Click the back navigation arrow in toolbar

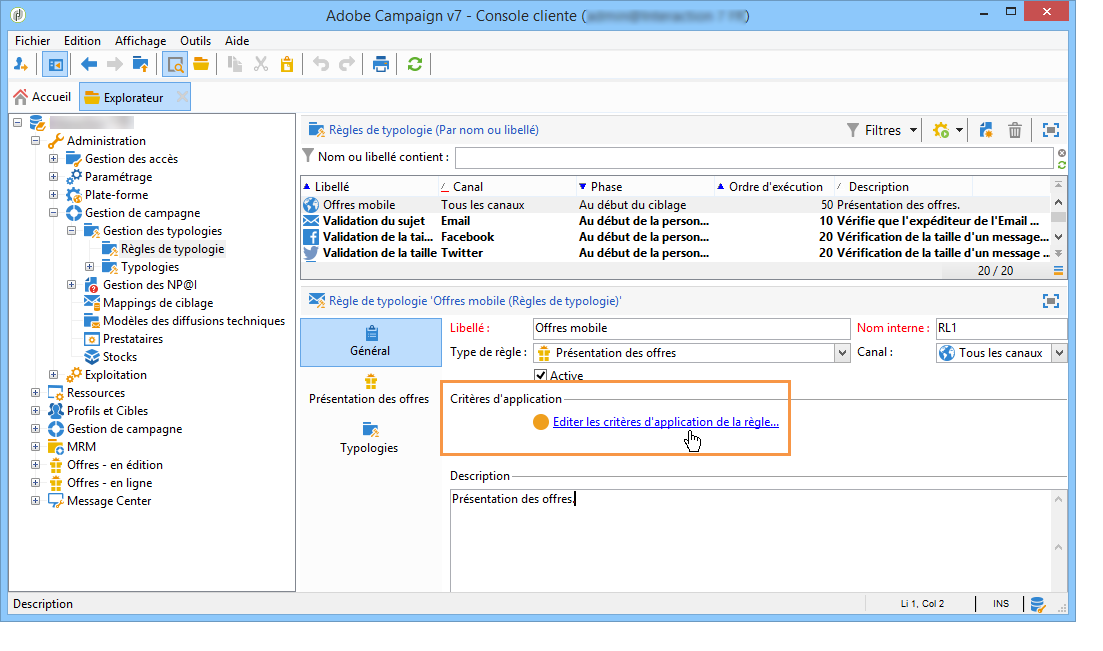click(89, 65)
